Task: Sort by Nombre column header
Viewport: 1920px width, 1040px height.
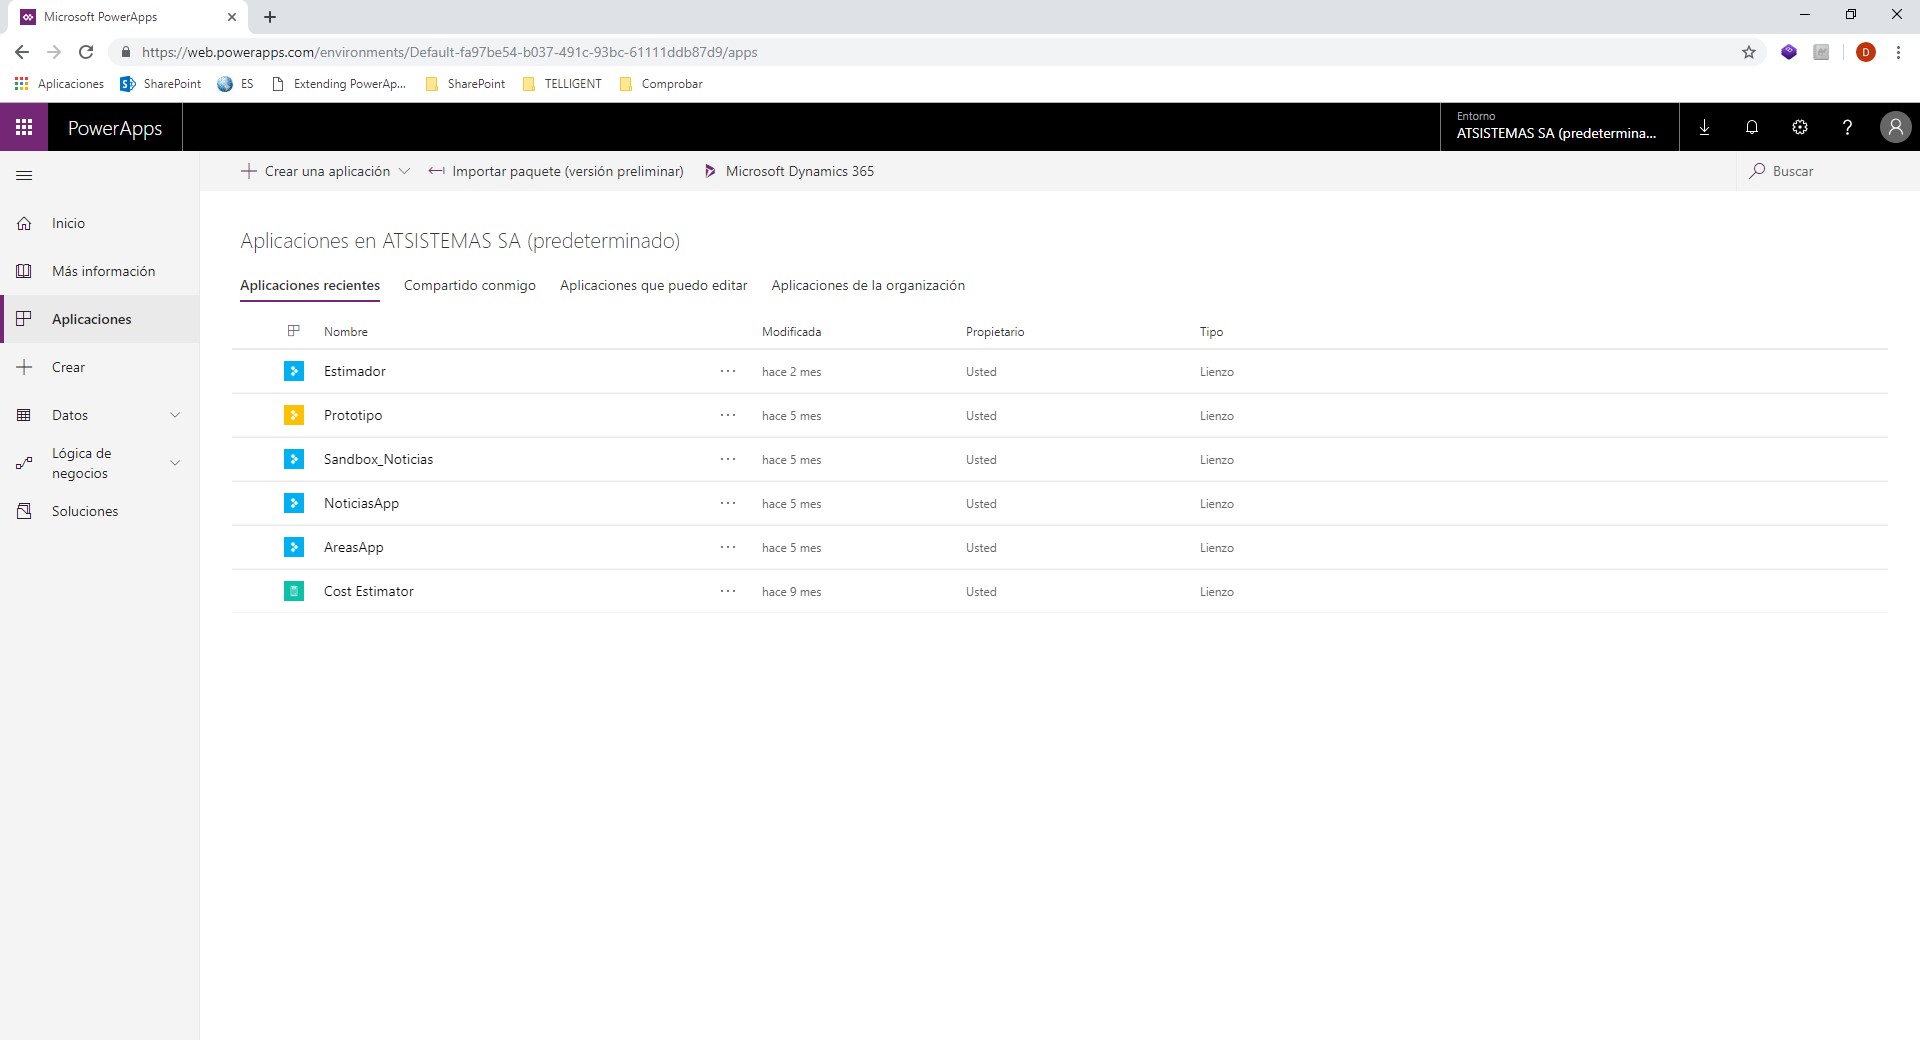Action: 346,331
